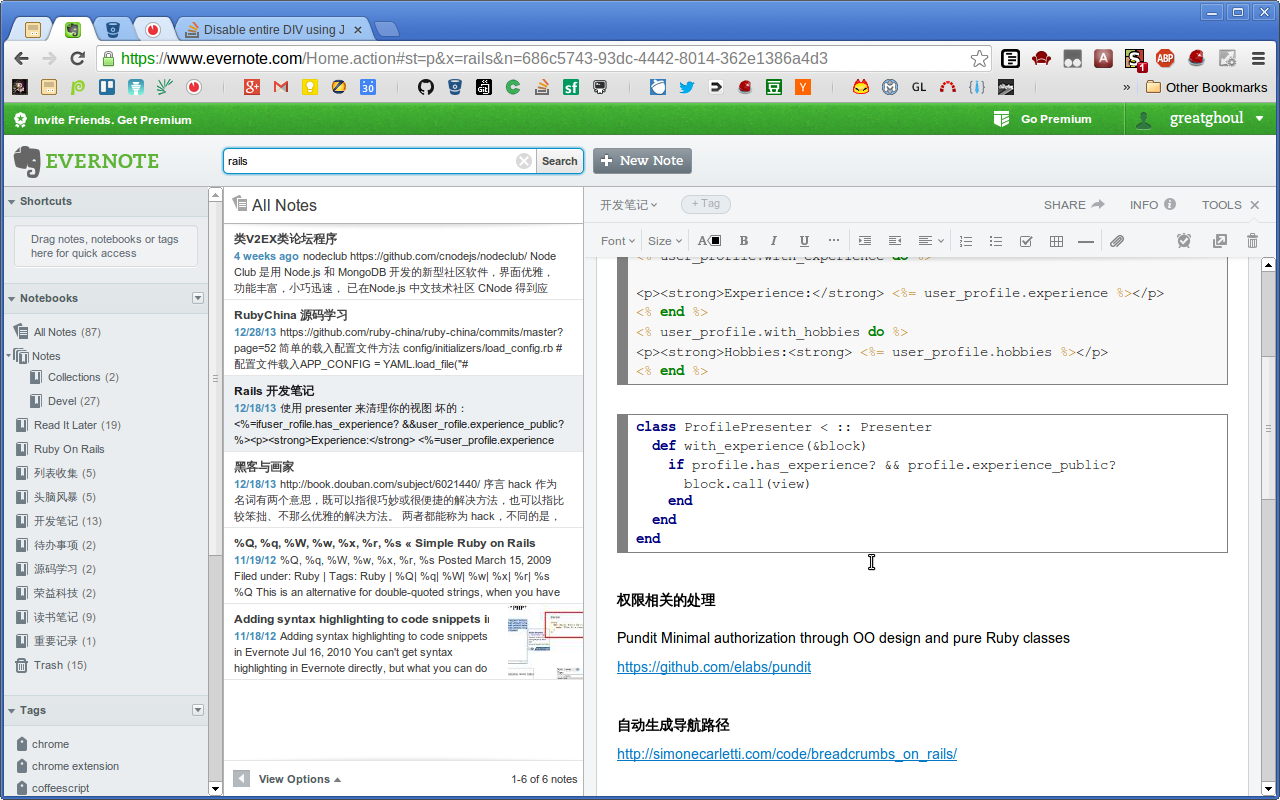The height and width of the screenshot is (800, 1280).
Task: Collapse the Notebooks section
Action: point(12,298)
